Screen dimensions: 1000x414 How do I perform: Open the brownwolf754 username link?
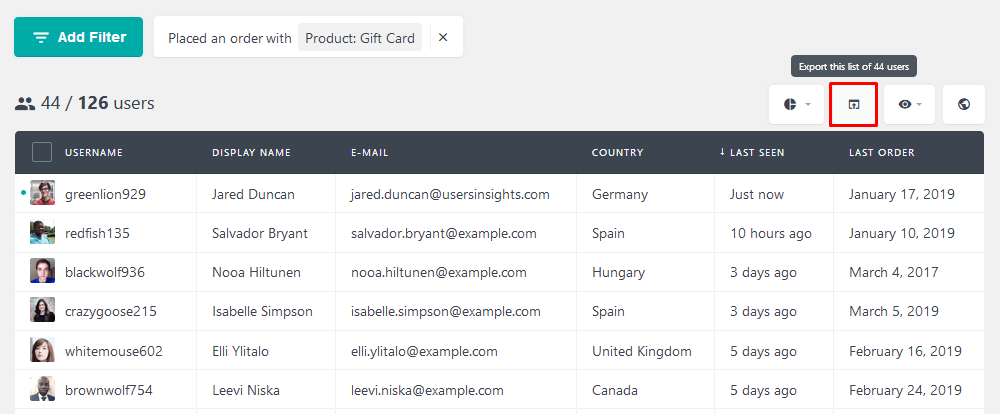click(108, 390)
